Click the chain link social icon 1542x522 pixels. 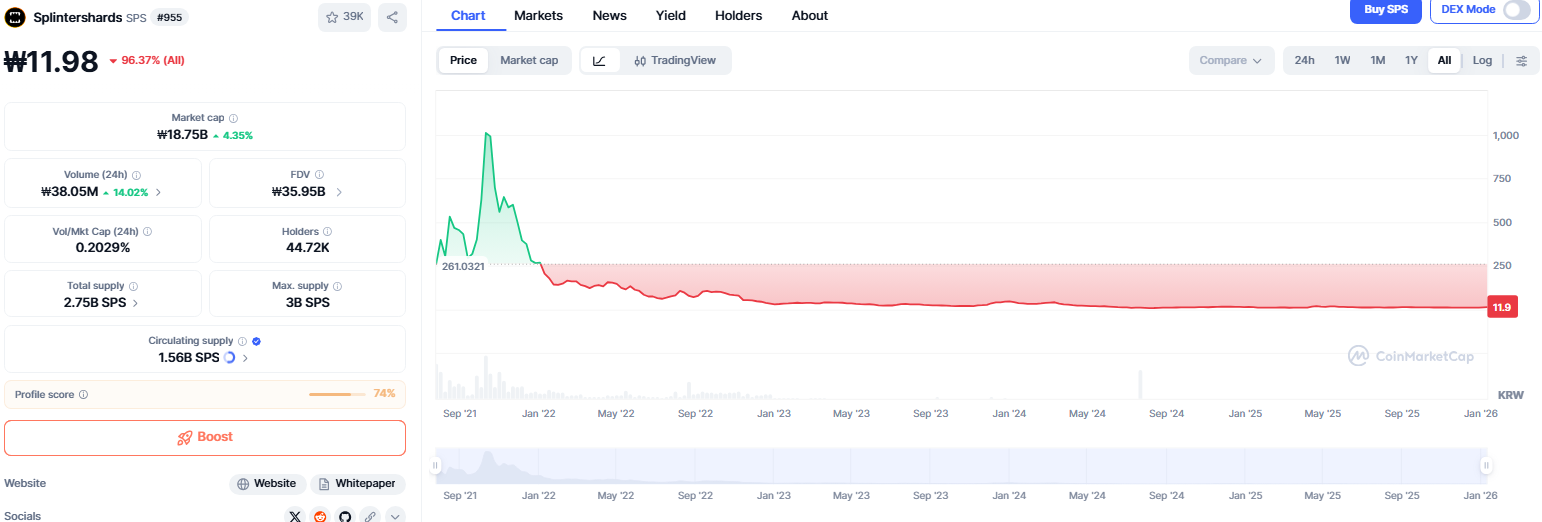pyautogui.click(x=370, y=517)
